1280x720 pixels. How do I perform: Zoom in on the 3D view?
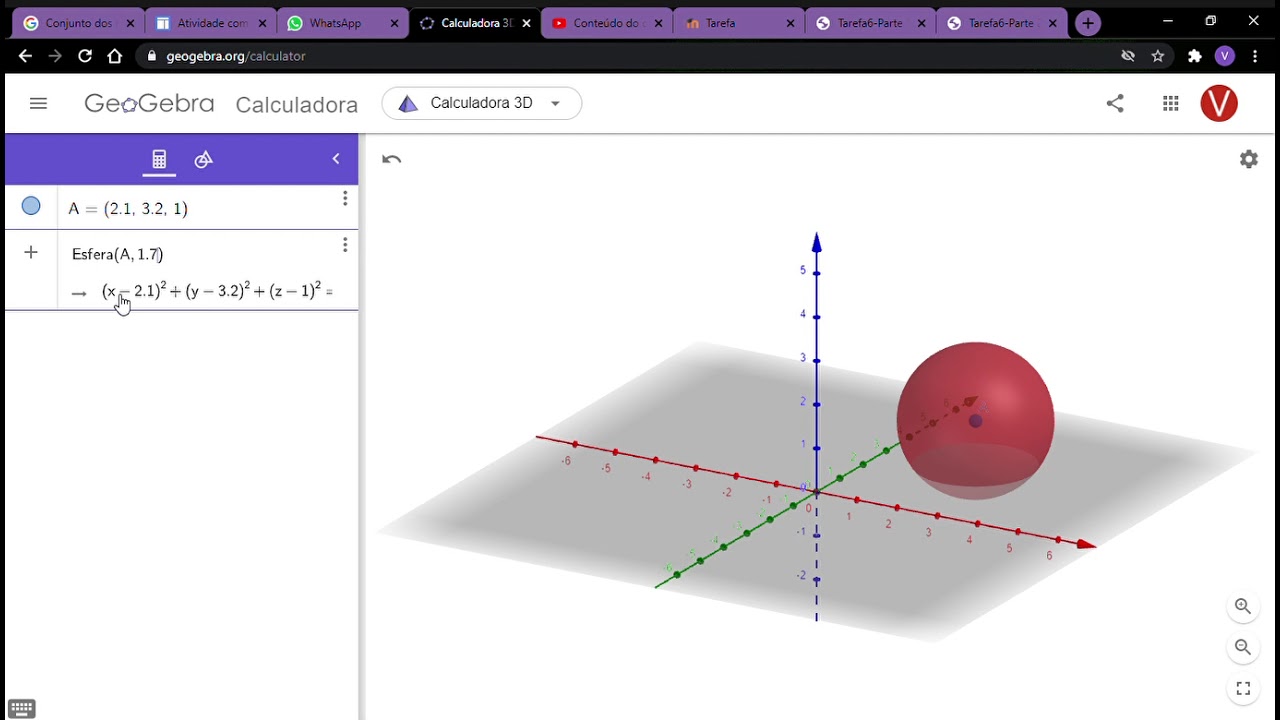click(1243, 606)
